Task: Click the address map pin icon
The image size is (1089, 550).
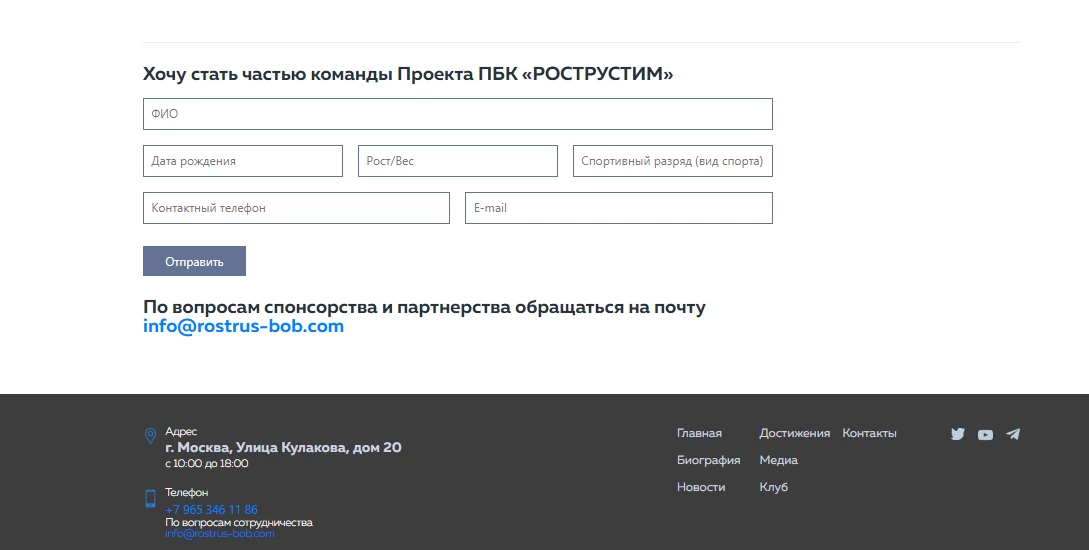Action: pos(150,435)
